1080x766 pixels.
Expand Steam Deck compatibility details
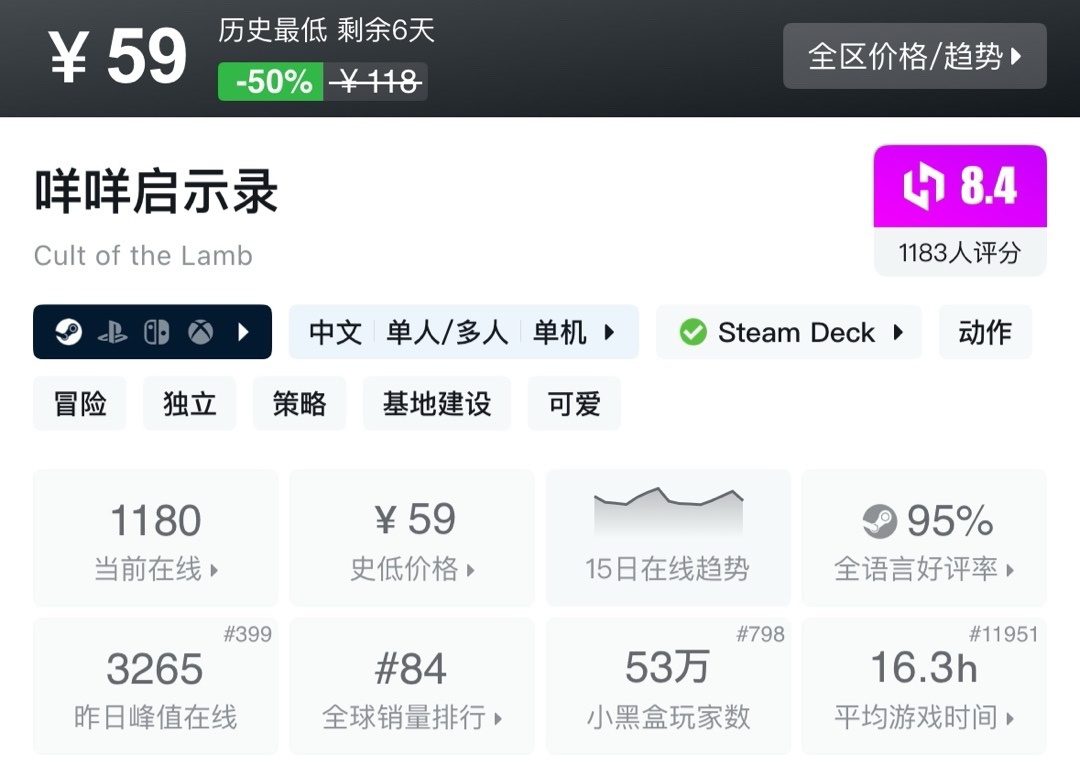point(898,332)
